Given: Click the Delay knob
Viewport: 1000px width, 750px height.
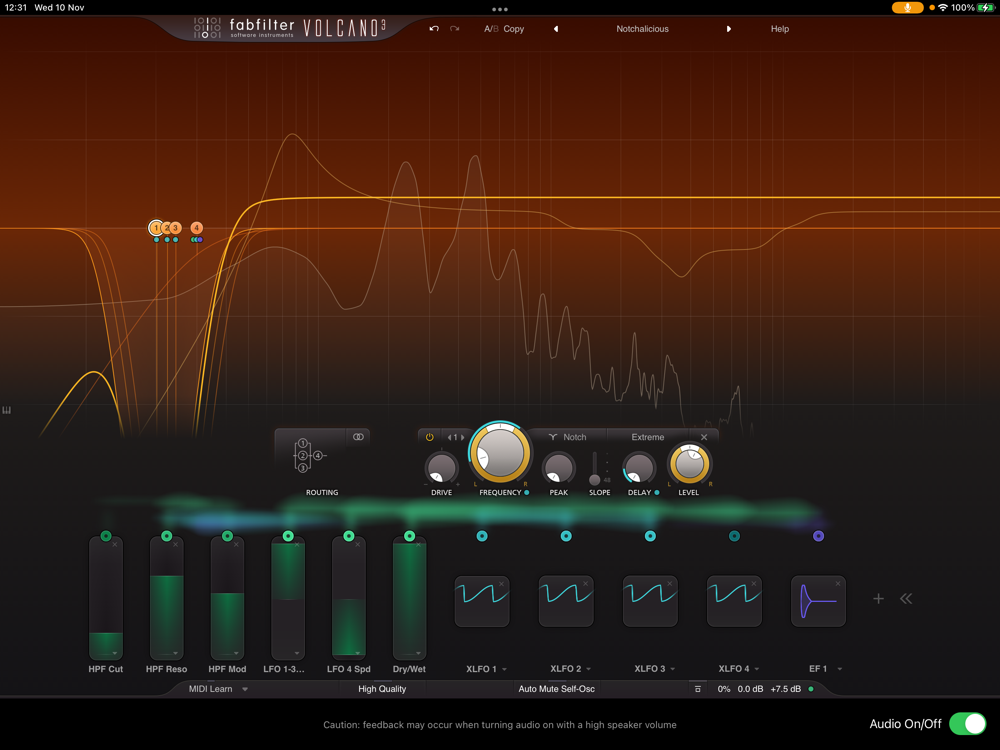Looking at the screenshot, I should [x=639, y=468].
